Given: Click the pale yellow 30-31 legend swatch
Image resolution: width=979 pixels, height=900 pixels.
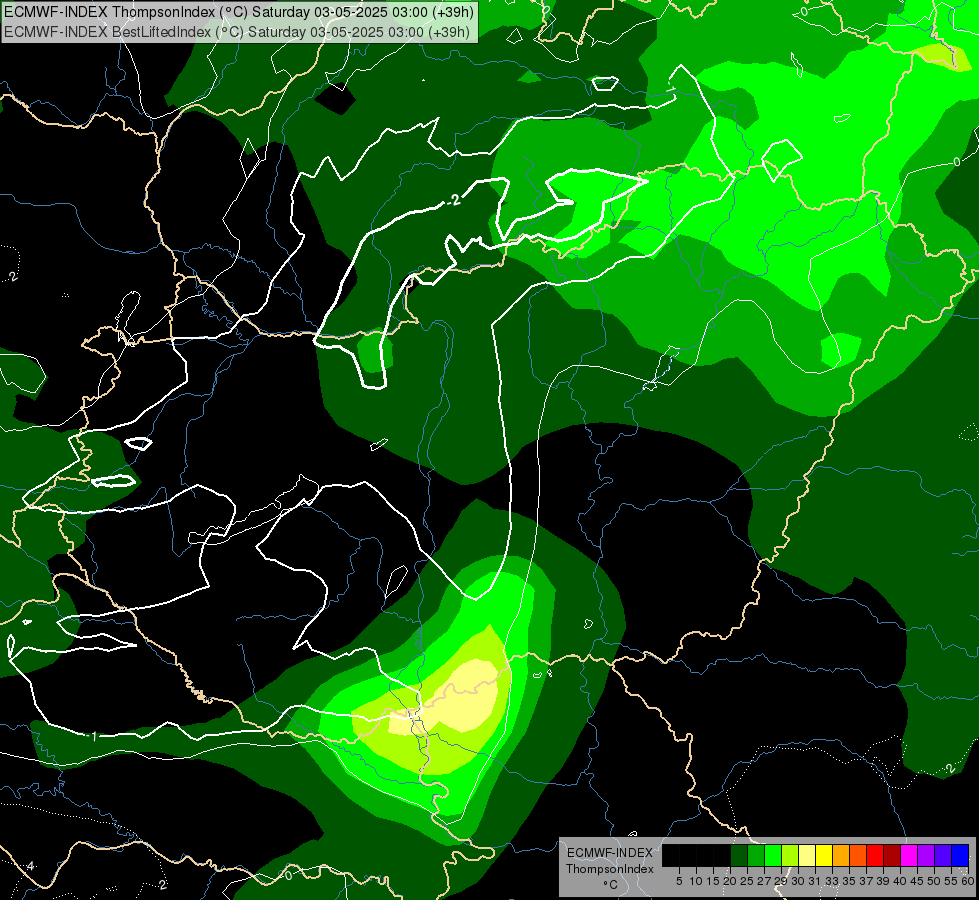Looking at the screenshot, I should (x=807, y=855).
